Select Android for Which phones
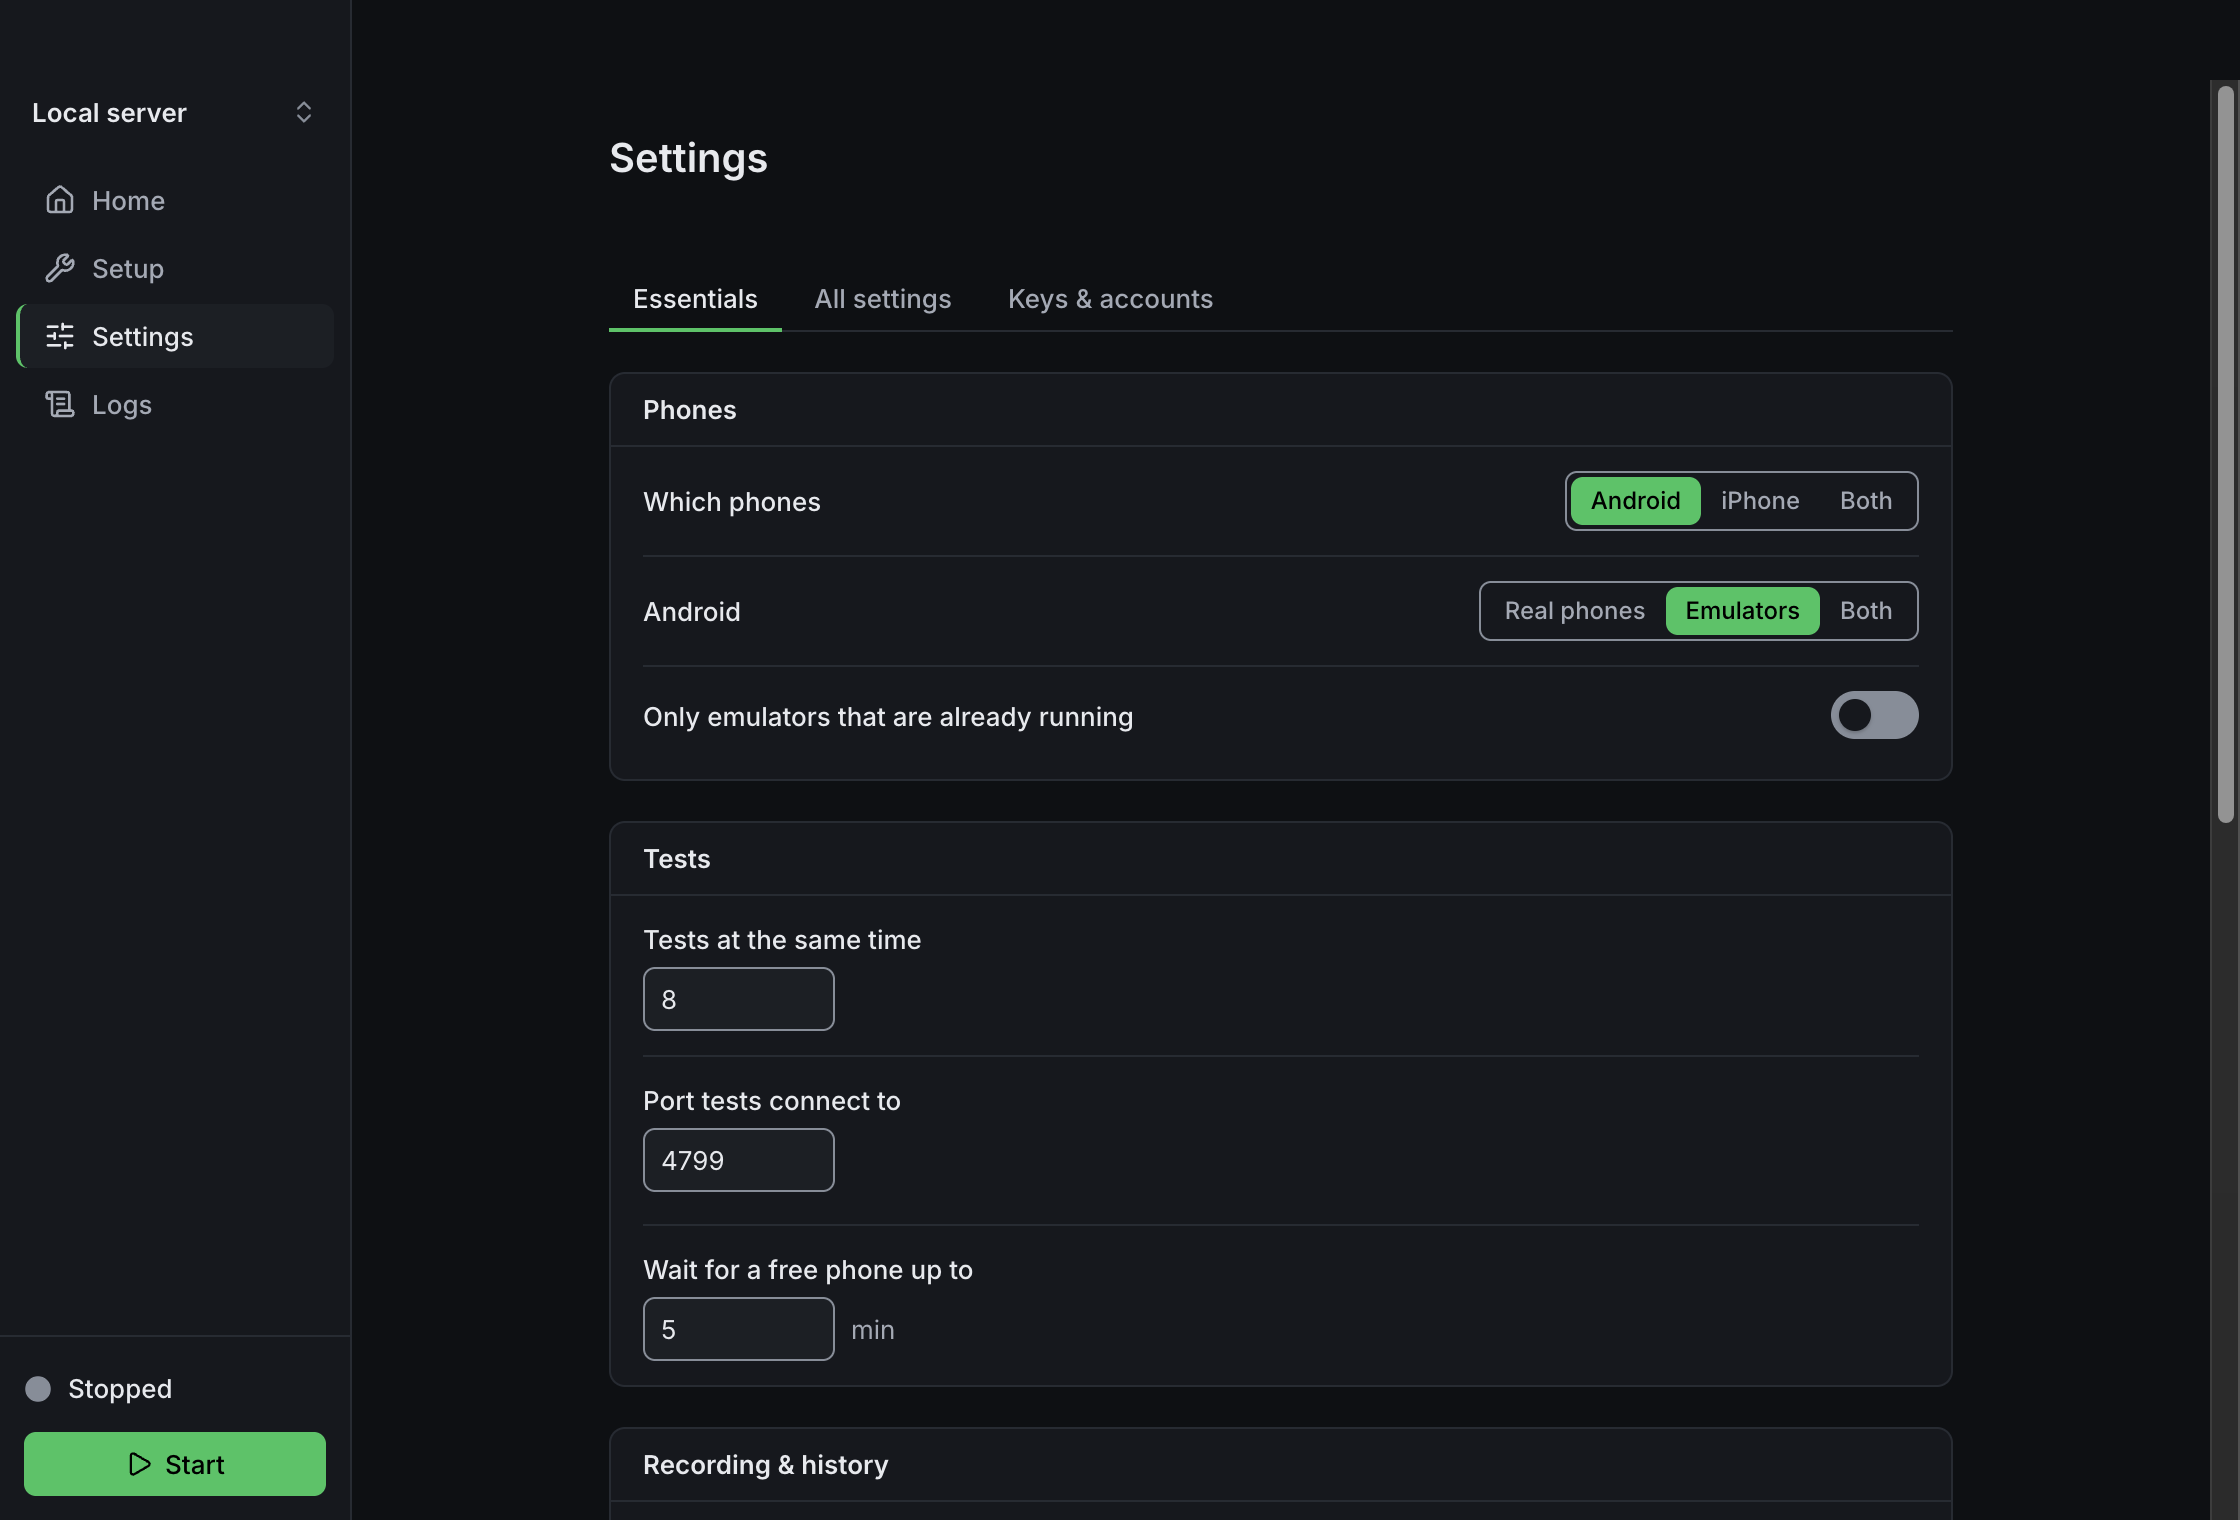Viewport: 2240px width, 1520px height. (1635, 500)
